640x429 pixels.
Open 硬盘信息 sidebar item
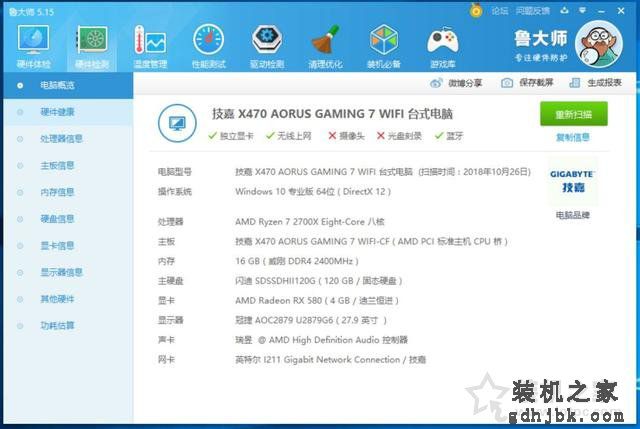coord(68,219)
